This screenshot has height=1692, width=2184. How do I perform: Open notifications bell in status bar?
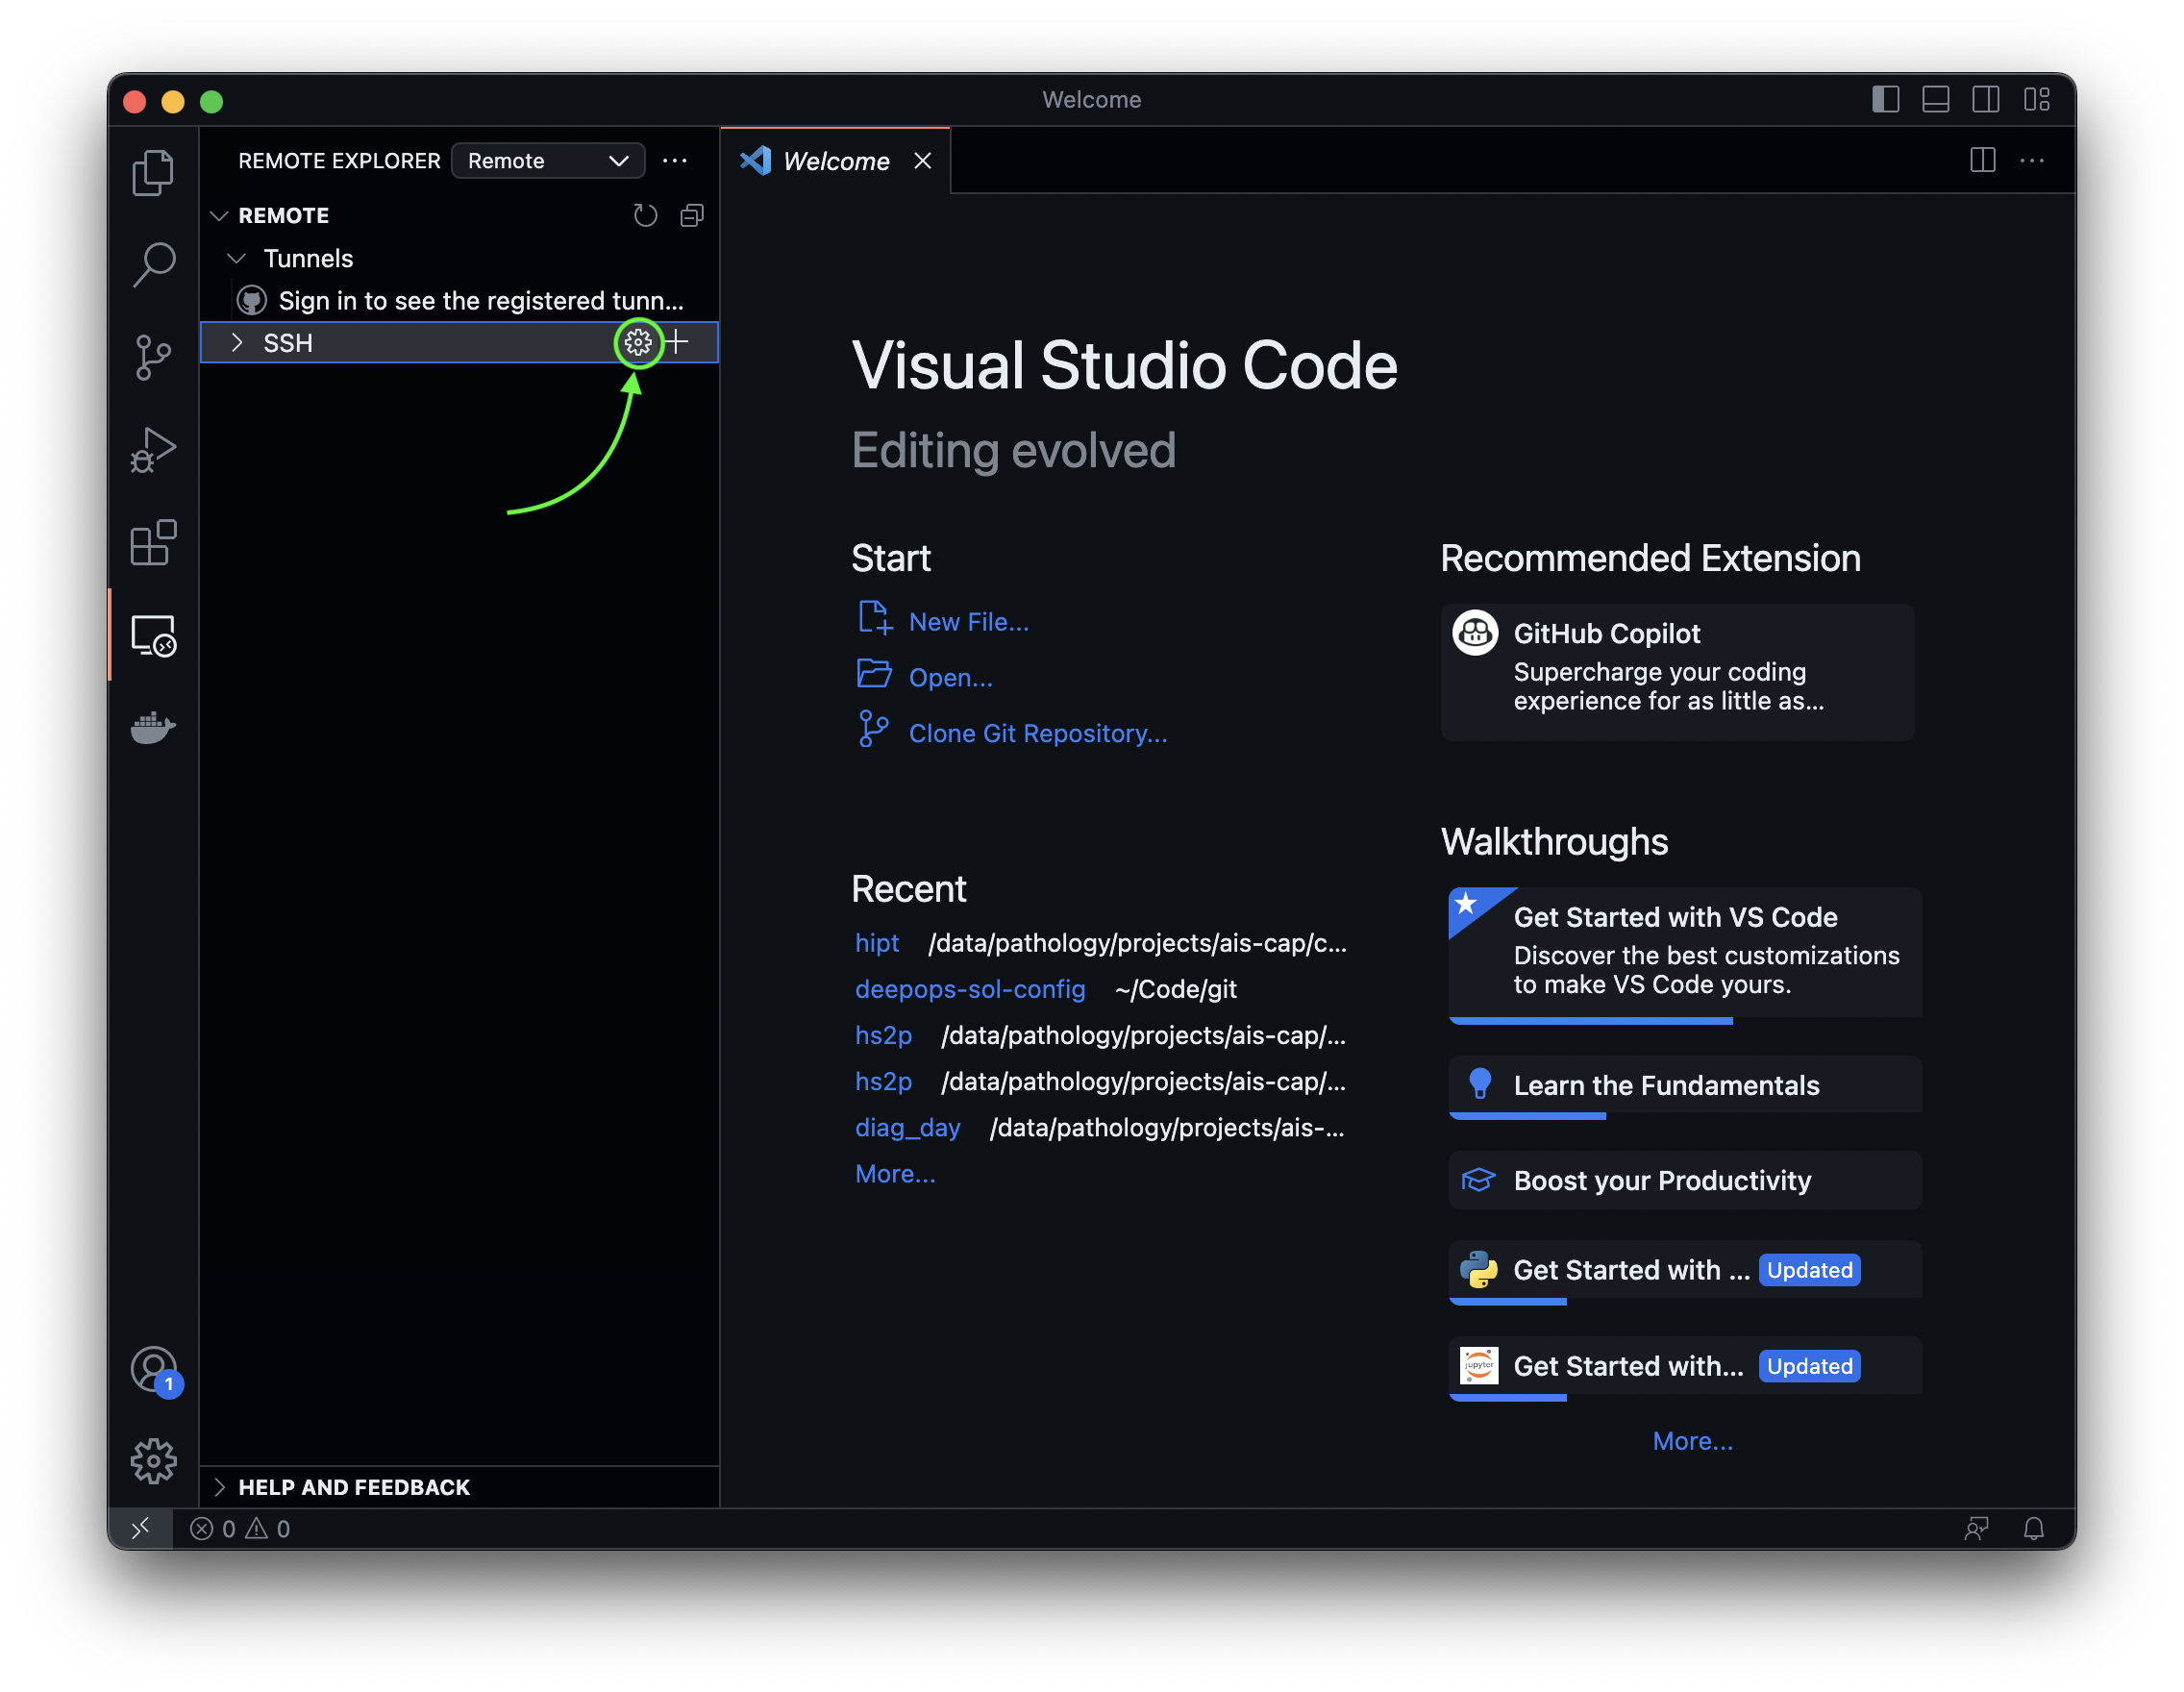2034,1529
